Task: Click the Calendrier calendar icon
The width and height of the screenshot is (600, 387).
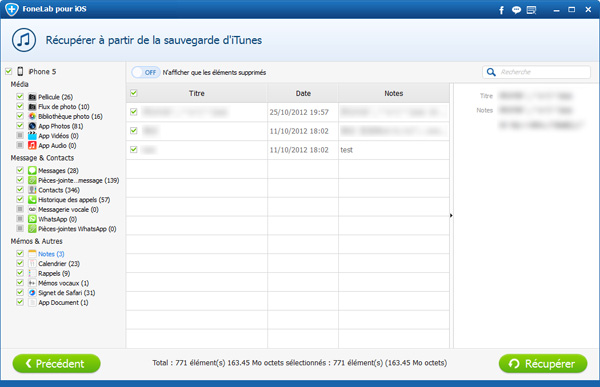Action: click(x=32, y=263)
